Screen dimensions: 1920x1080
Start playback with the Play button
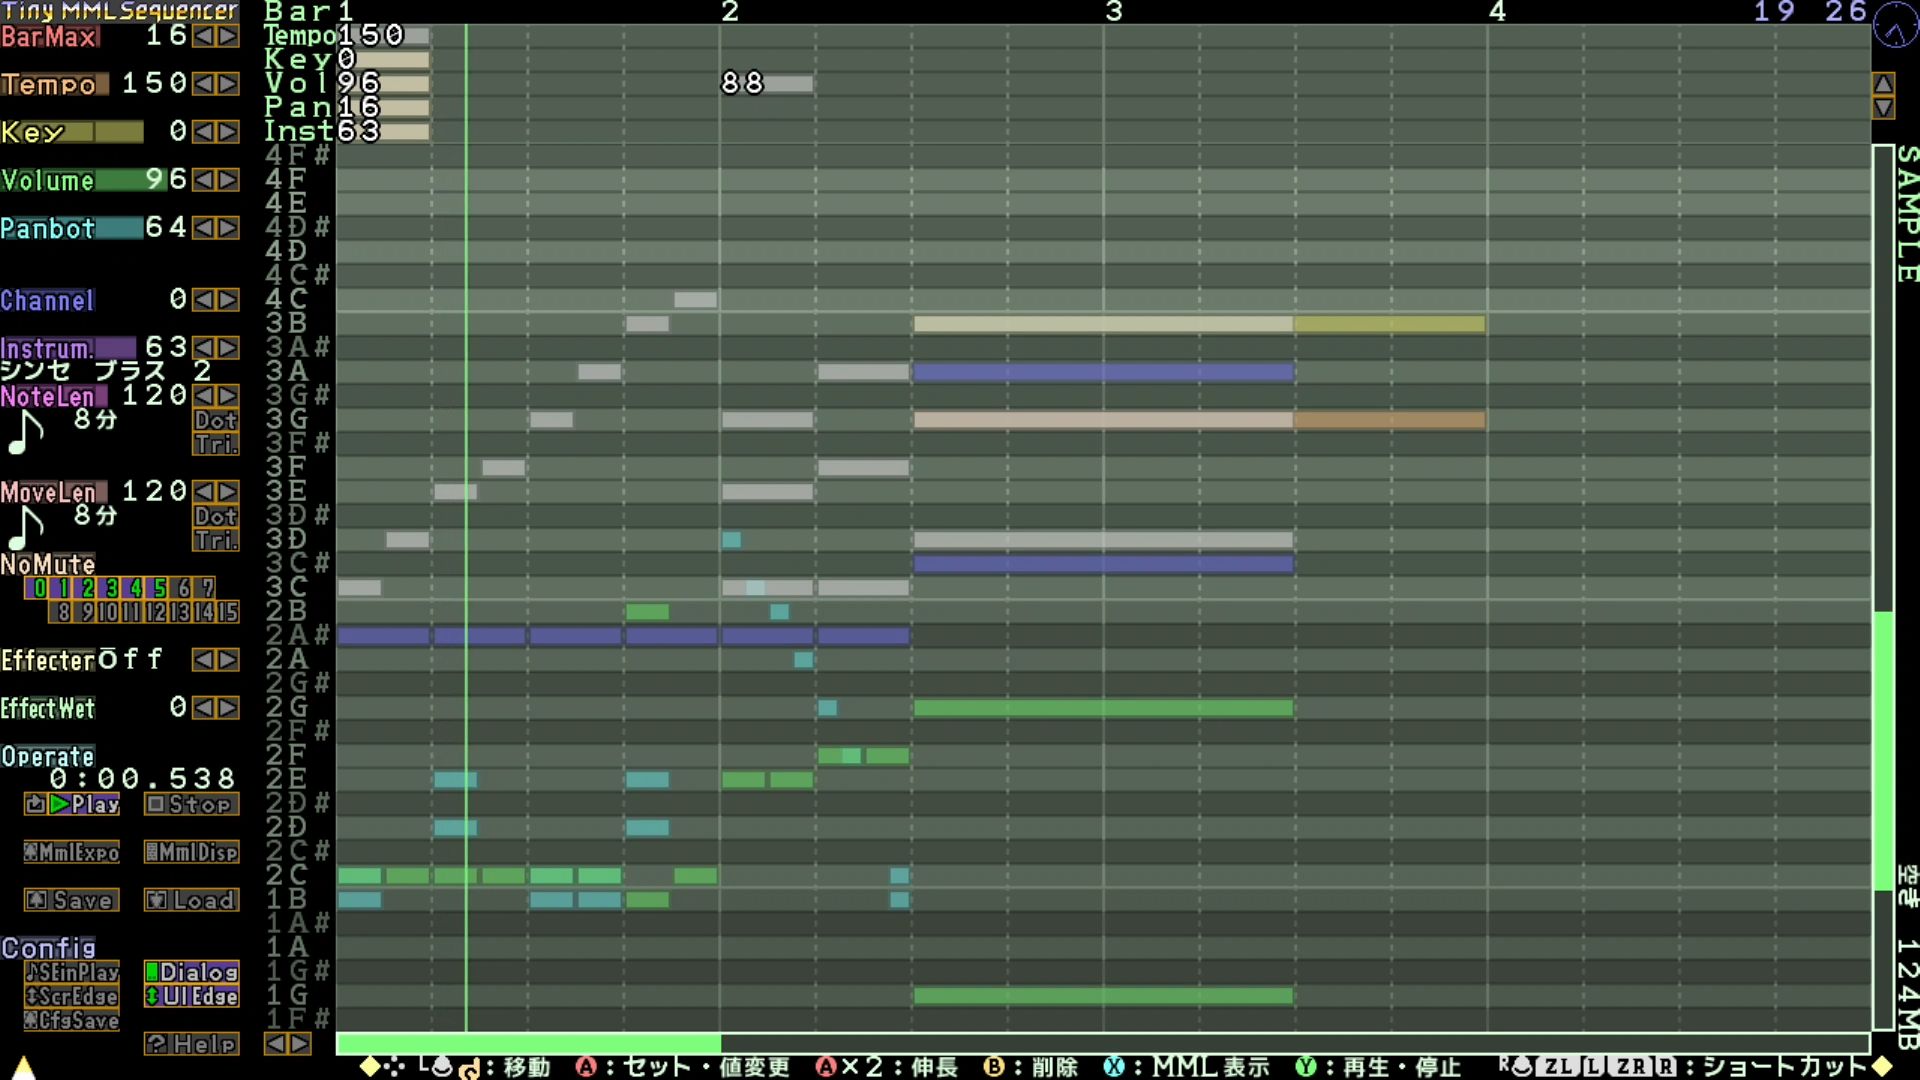click(72, 804)
